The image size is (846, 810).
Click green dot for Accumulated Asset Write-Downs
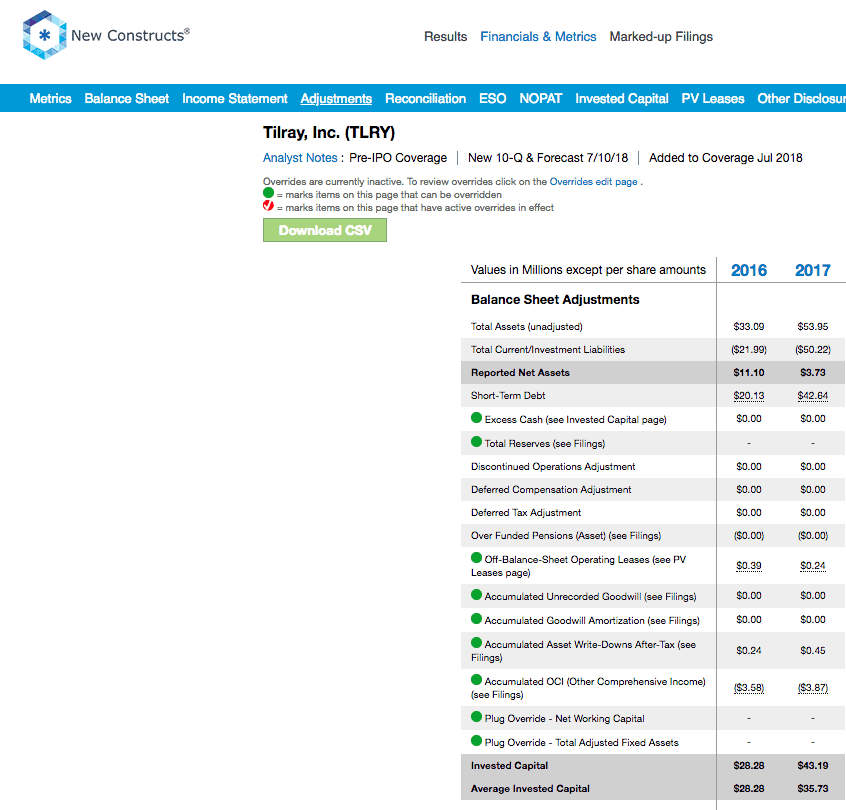pos(476,643)
